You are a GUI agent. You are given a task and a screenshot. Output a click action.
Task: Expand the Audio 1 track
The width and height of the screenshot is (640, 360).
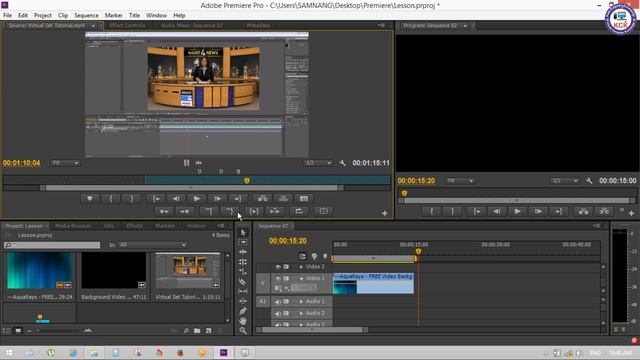(x=301, y=302)
